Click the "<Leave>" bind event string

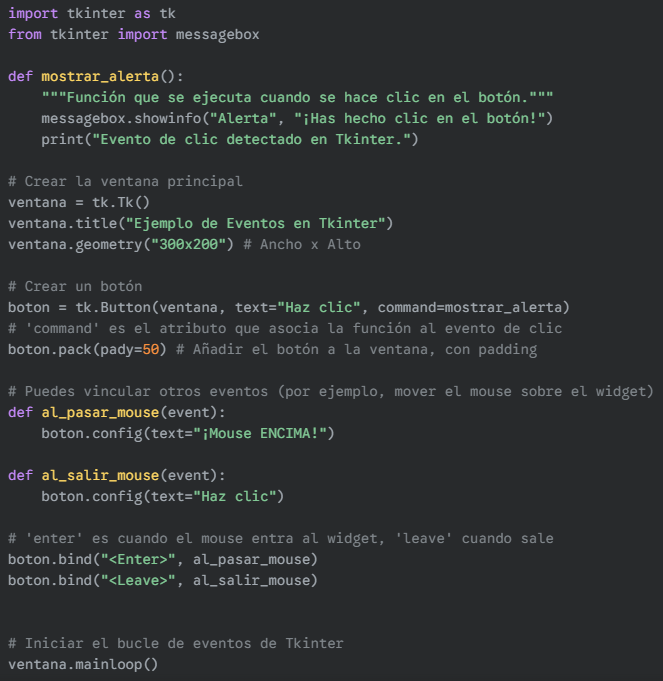(x=138, y=581)
